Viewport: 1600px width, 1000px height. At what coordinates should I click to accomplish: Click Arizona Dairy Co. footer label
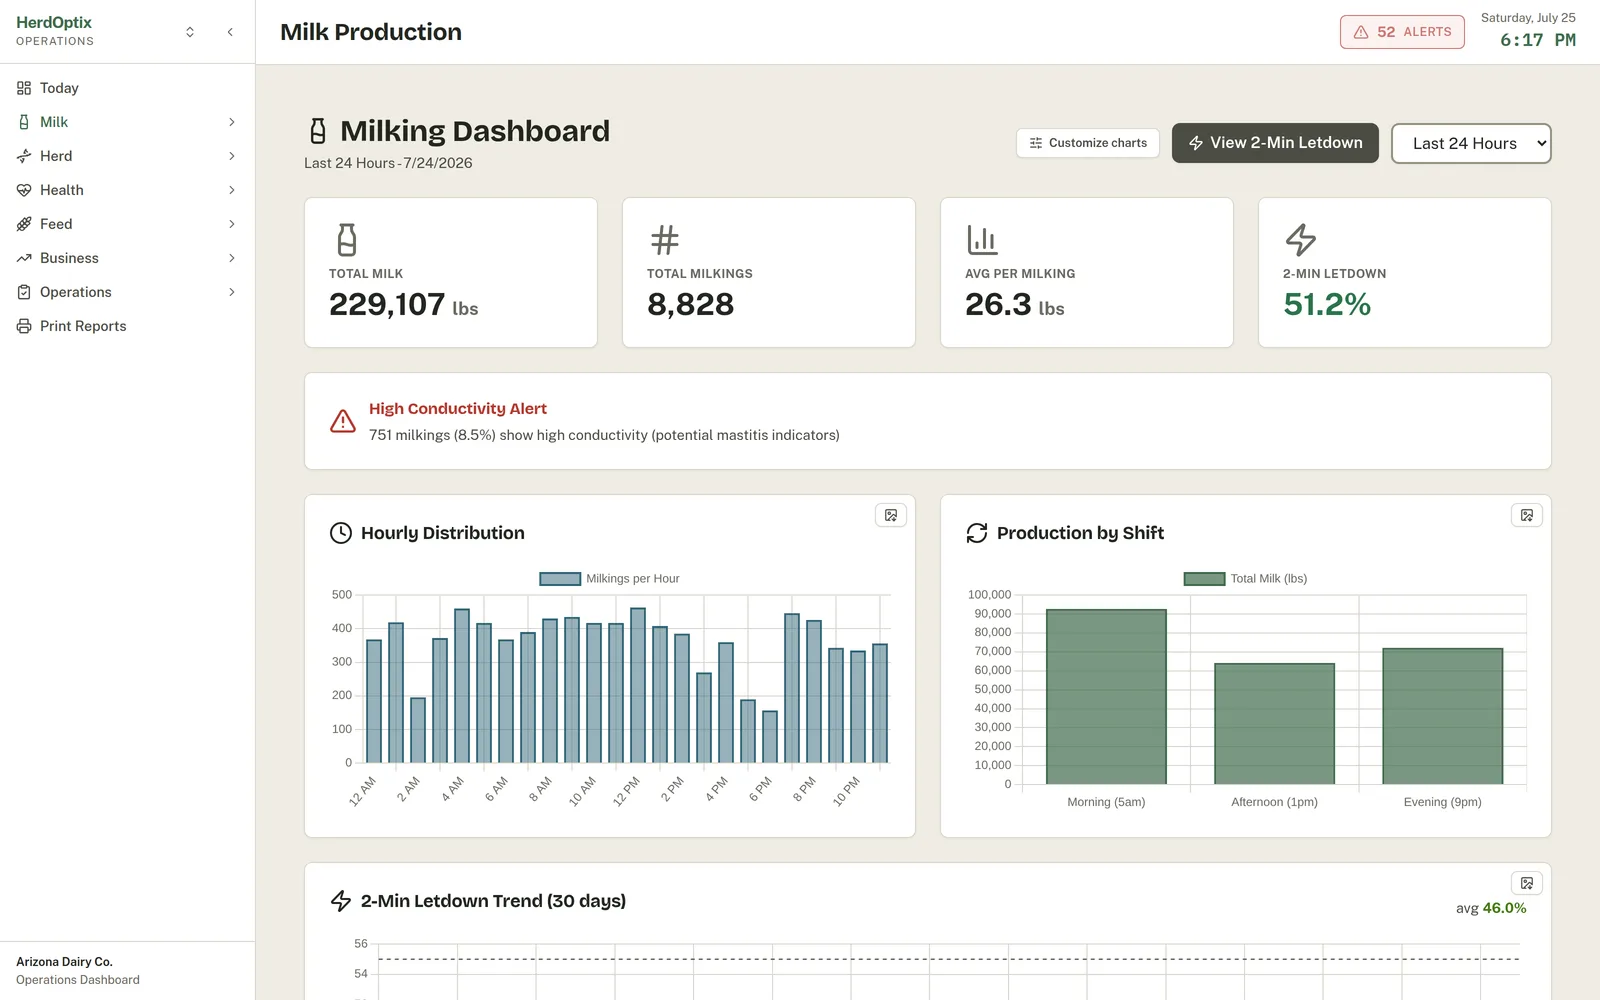(64, 962)
